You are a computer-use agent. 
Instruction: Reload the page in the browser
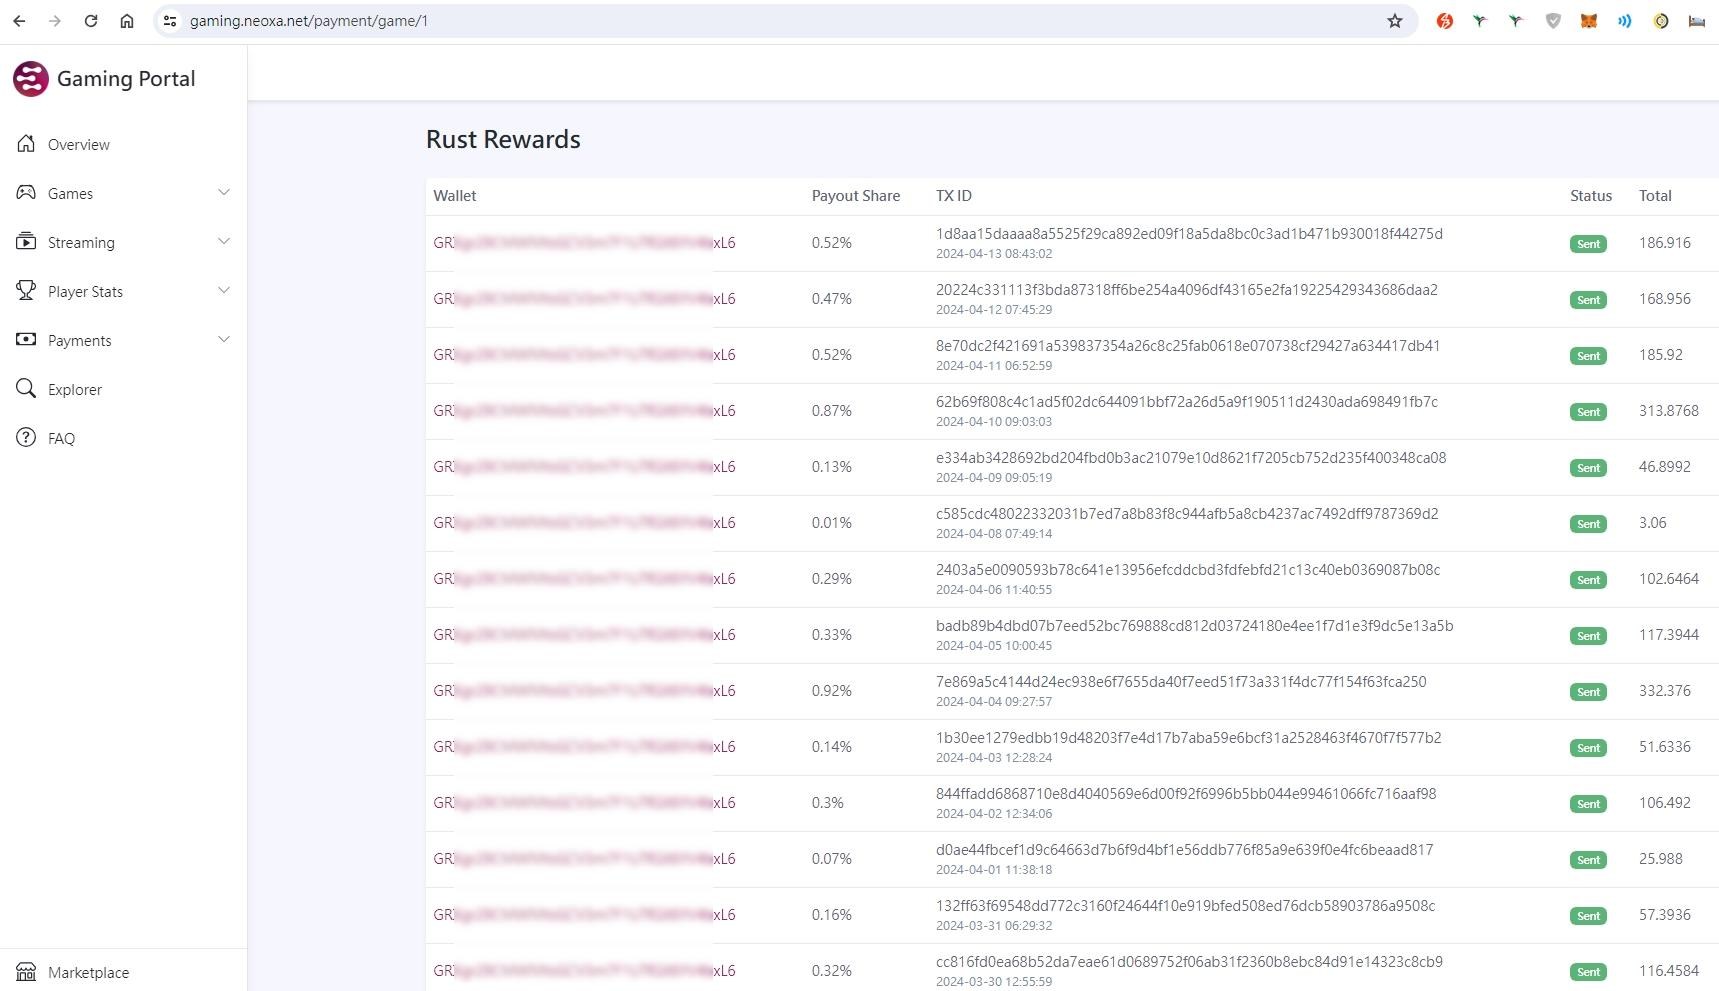91,21
